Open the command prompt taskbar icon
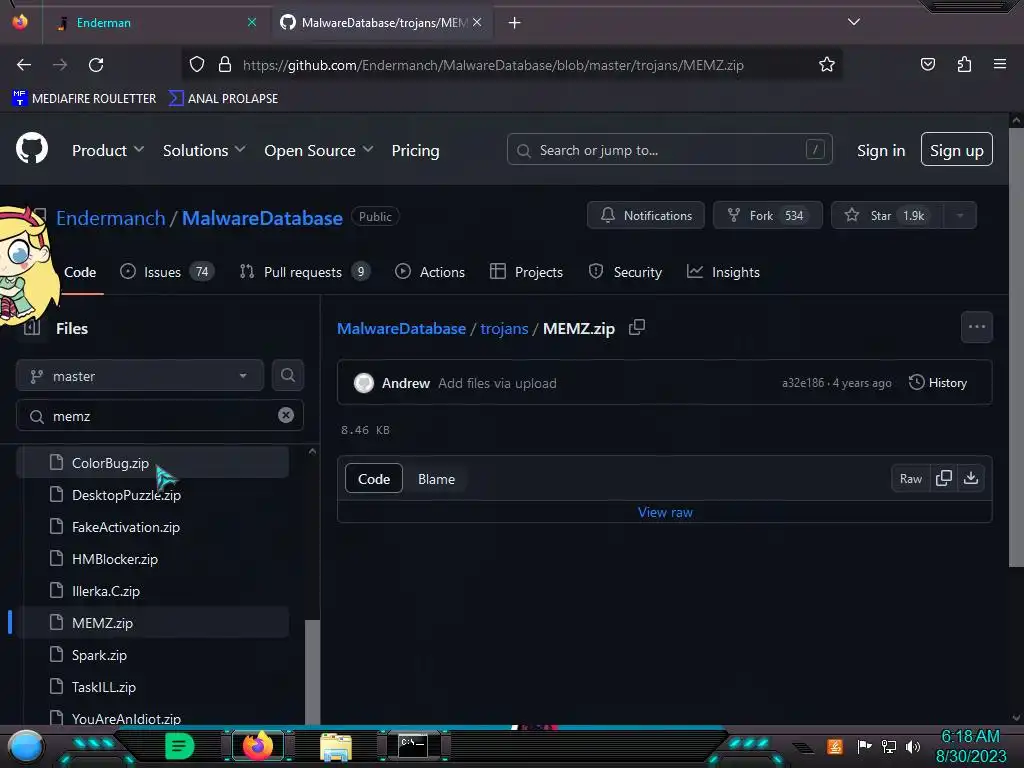Screen dimensions: 1024x768 tap(413, 746)
